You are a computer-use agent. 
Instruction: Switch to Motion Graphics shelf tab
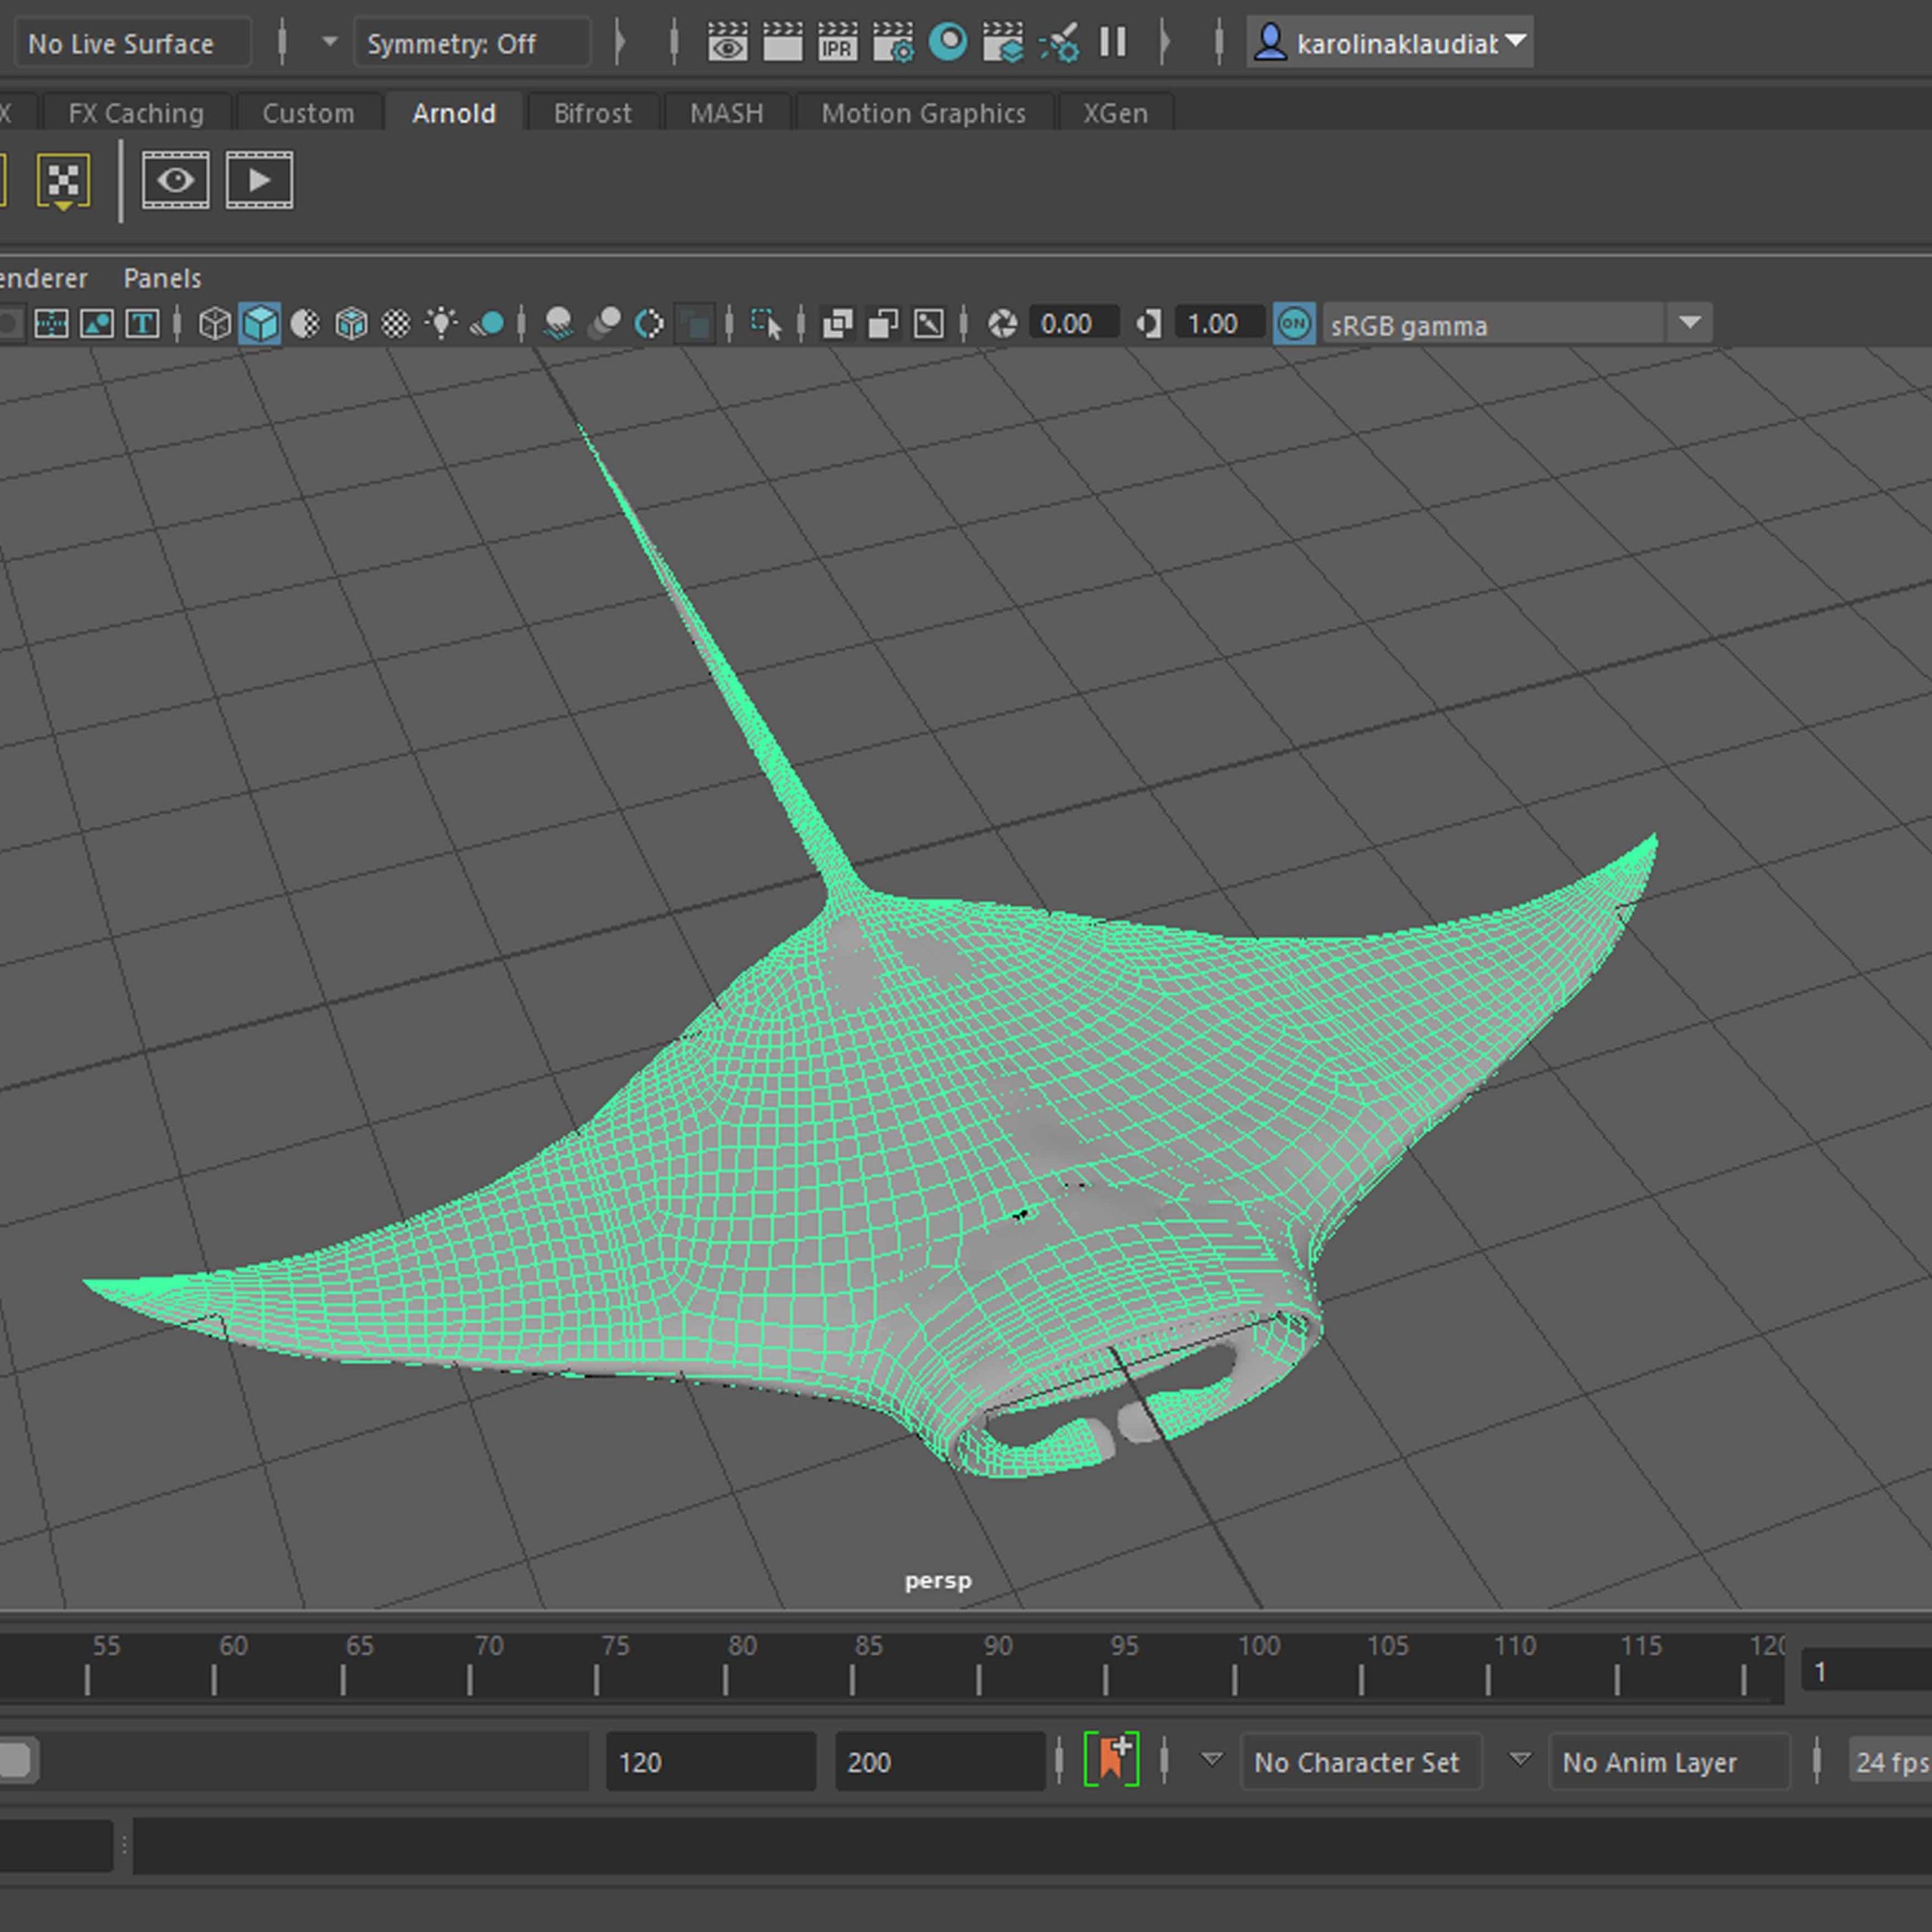point(924,113)
